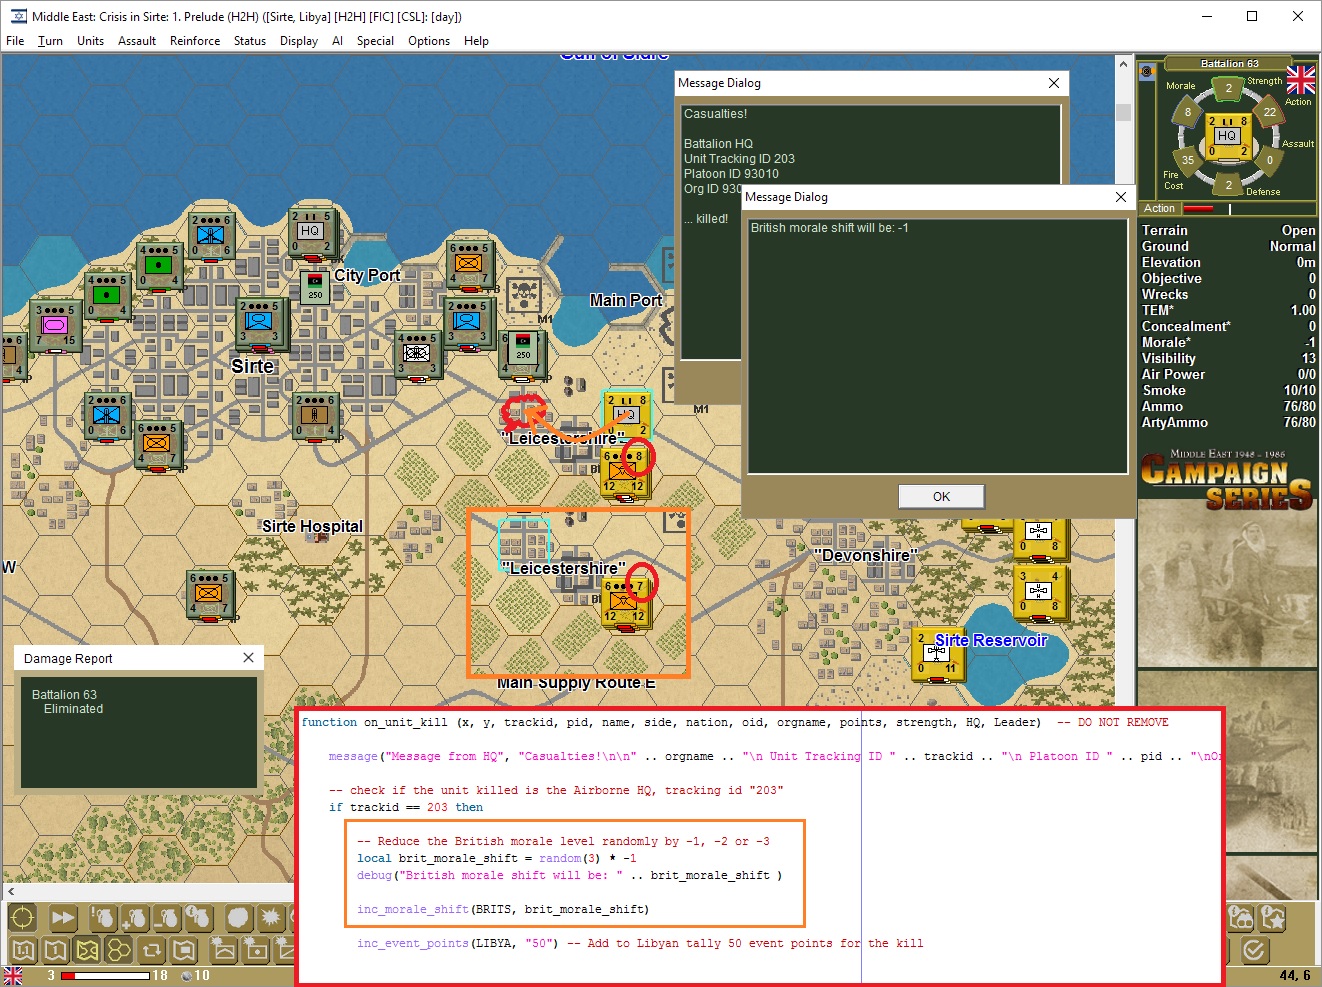
Task: Select the Sirte Reservoir unit counter
Action: pyautogui.click(x=938, y=653)
